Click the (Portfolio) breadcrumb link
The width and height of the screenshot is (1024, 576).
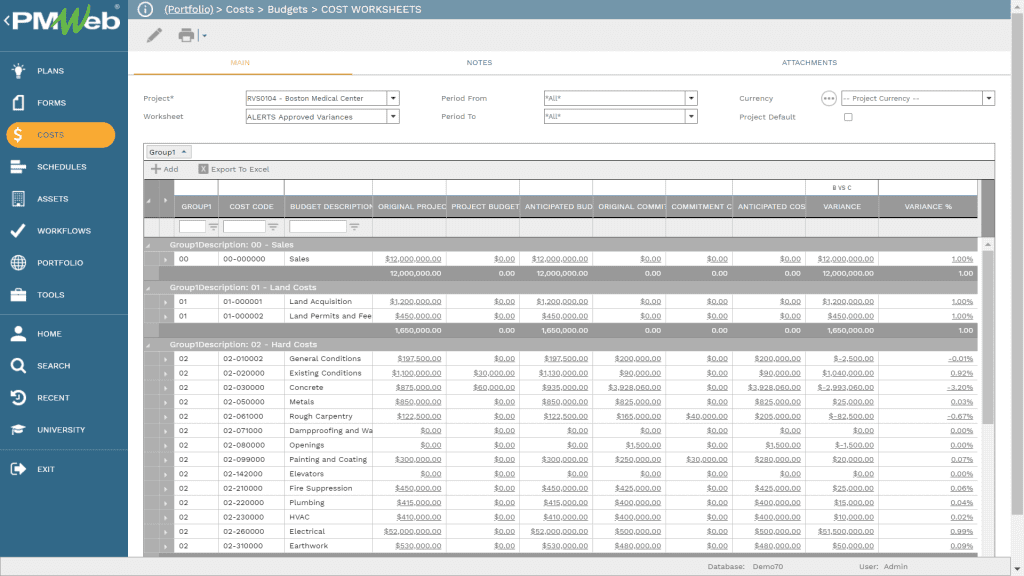pos(189,9)
